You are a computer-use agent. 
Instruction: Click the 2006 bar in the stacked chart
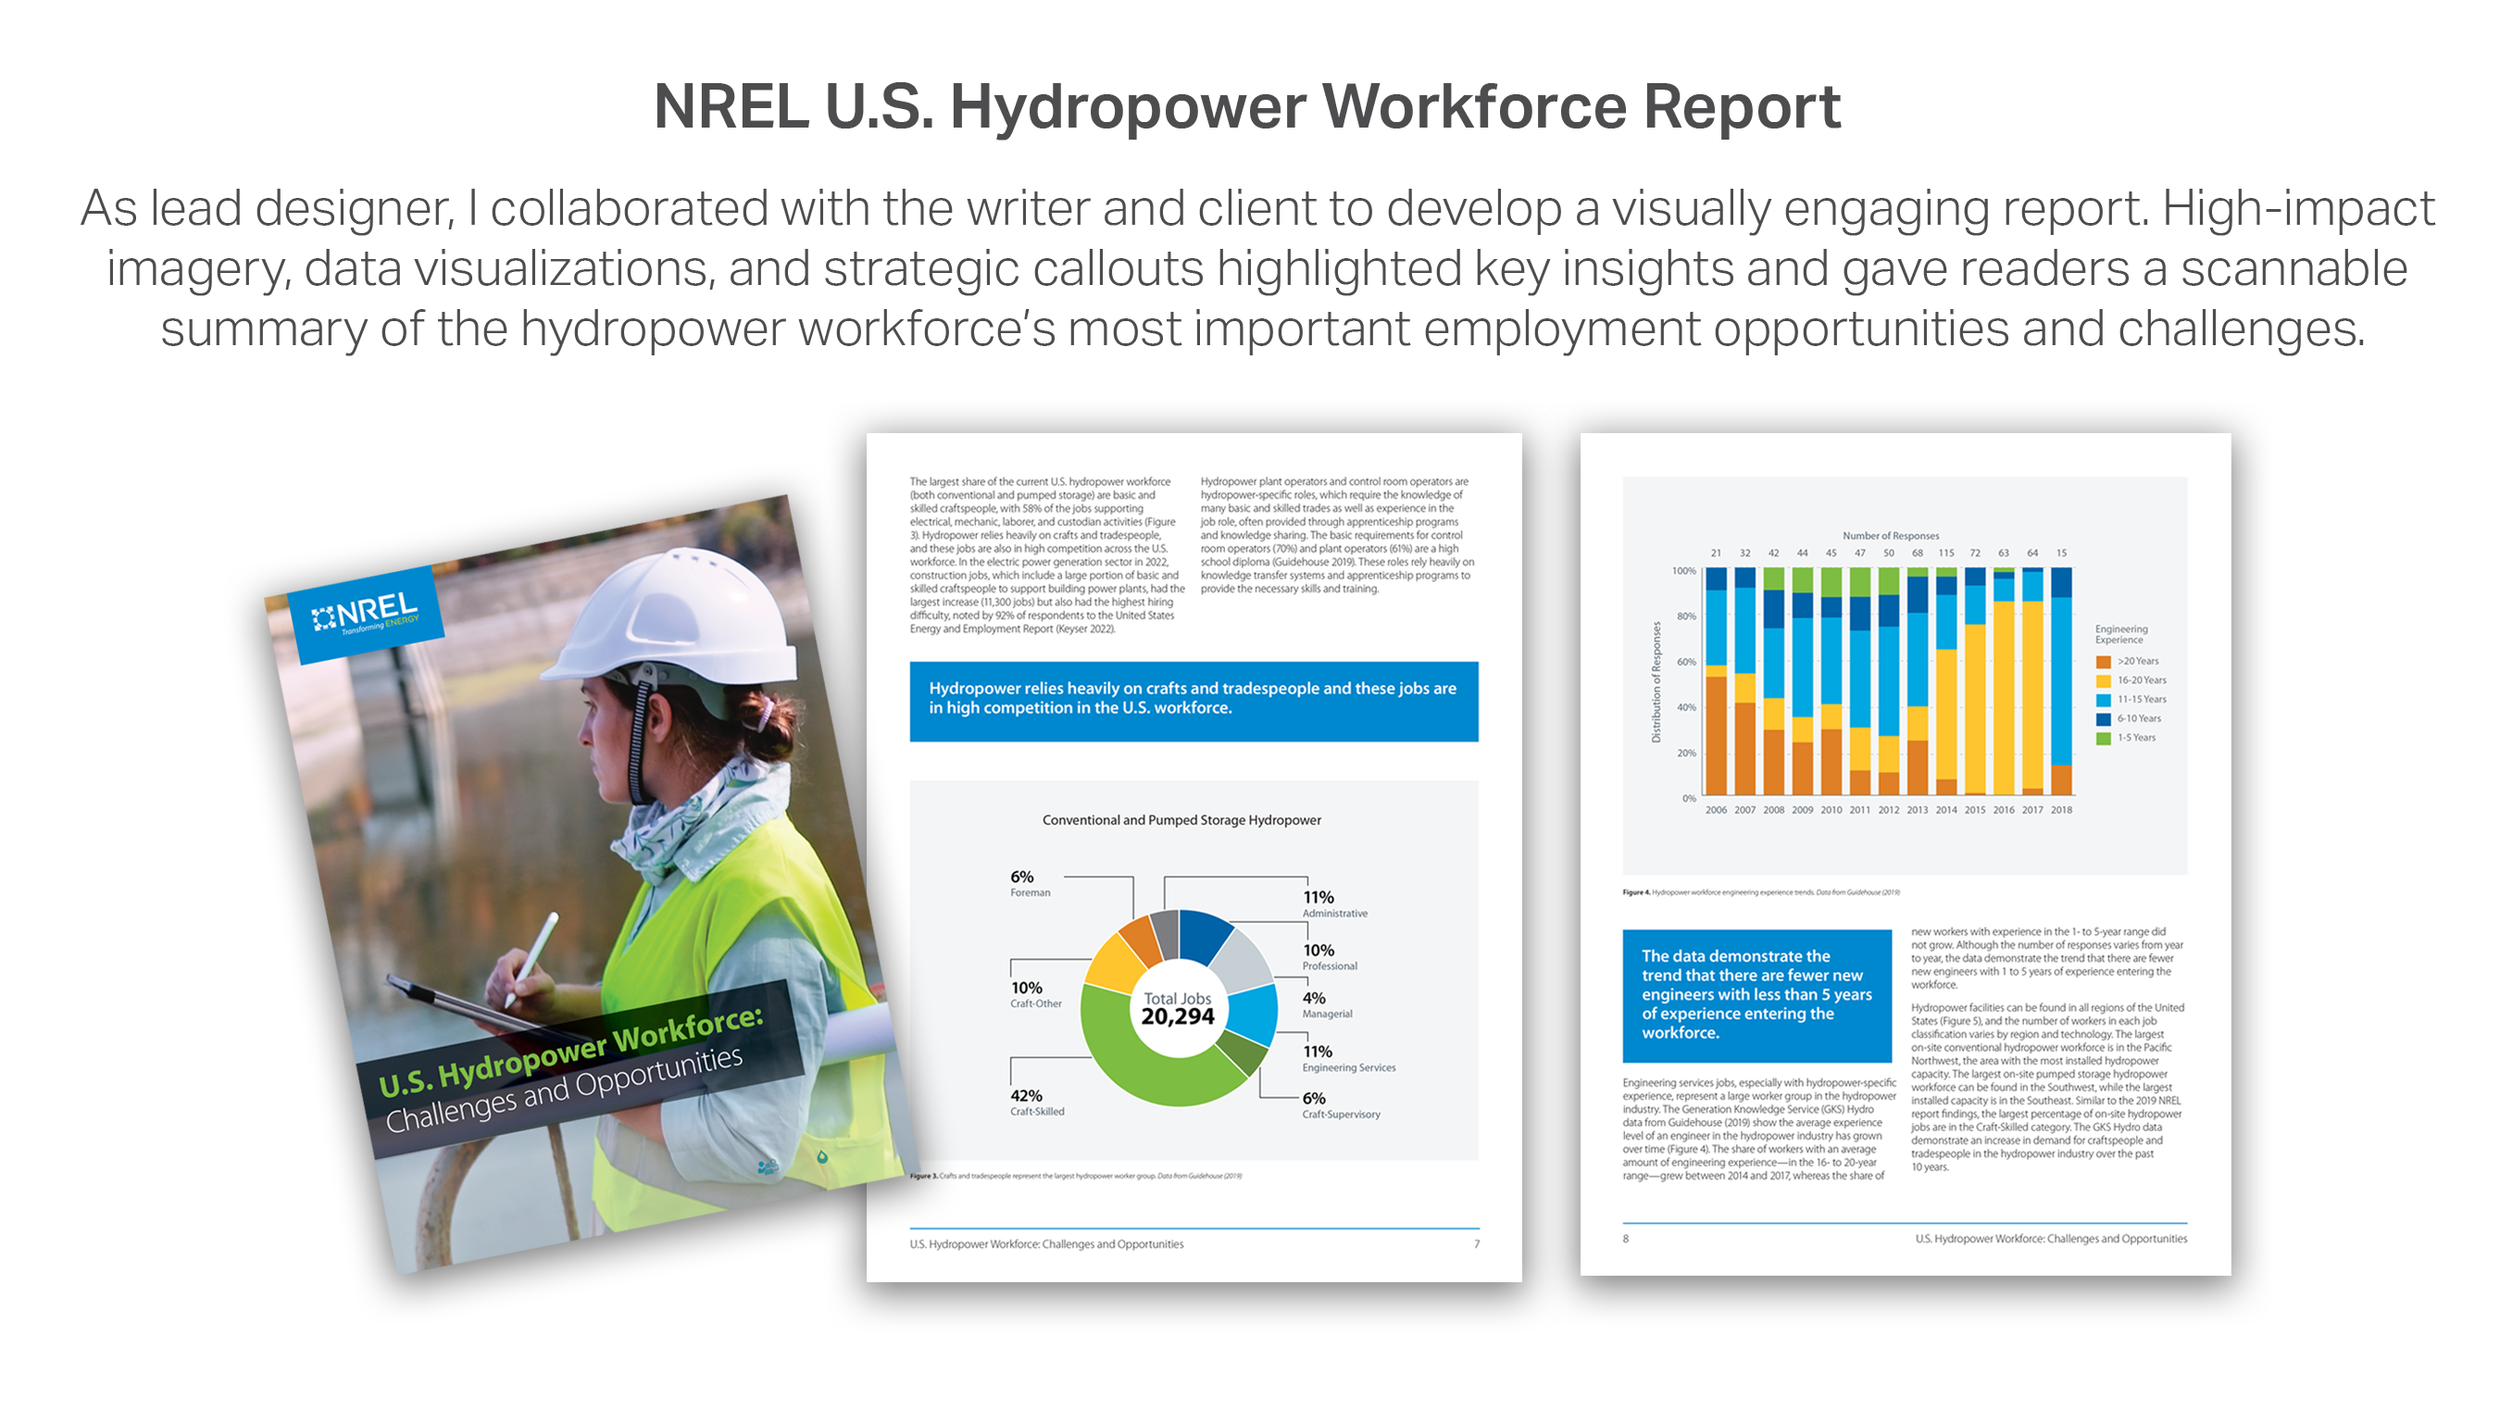click(x=1716, y=681)
